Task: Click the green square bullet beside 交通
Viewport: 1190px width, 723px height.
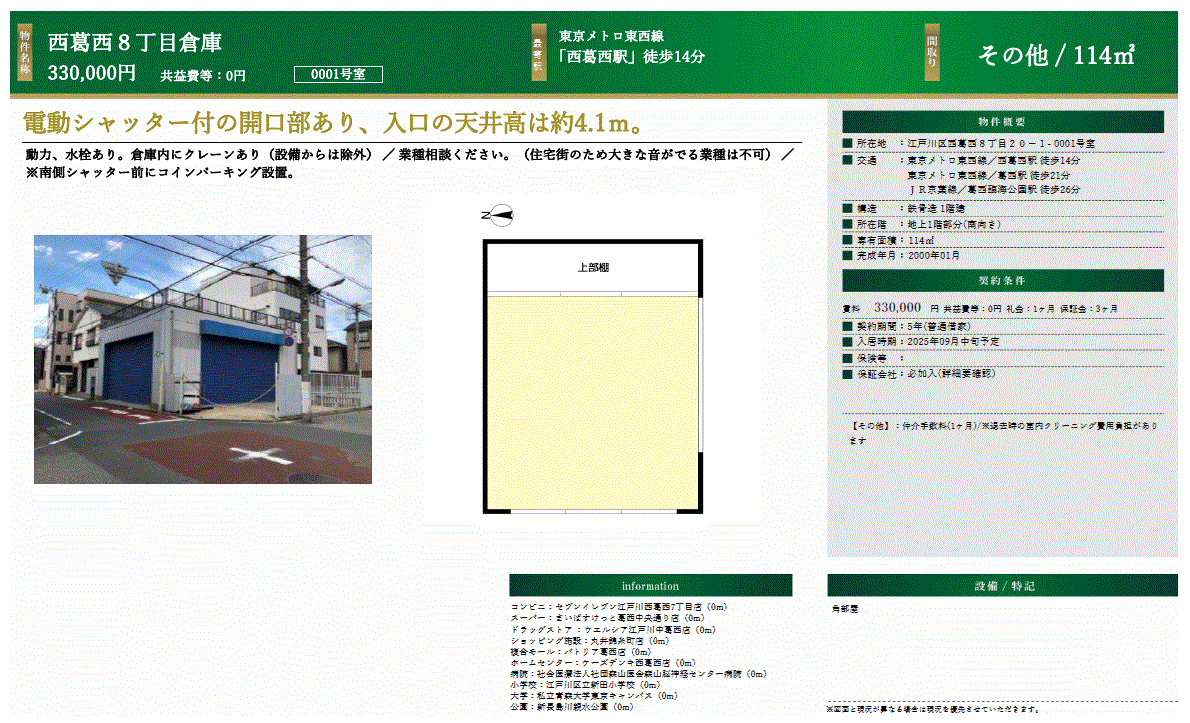Action: [848, 160]
